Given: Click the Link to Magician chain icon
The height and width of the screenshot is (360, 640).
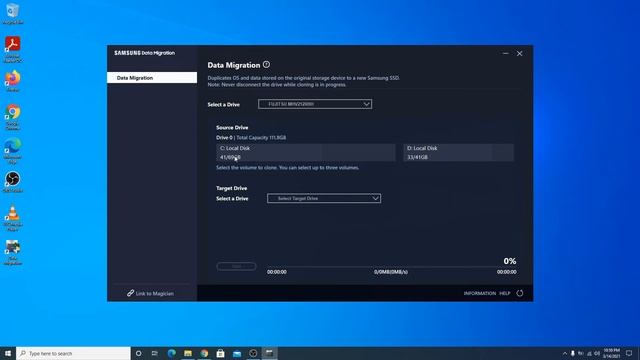Looking at the screenshot, I should click(130, 293).
